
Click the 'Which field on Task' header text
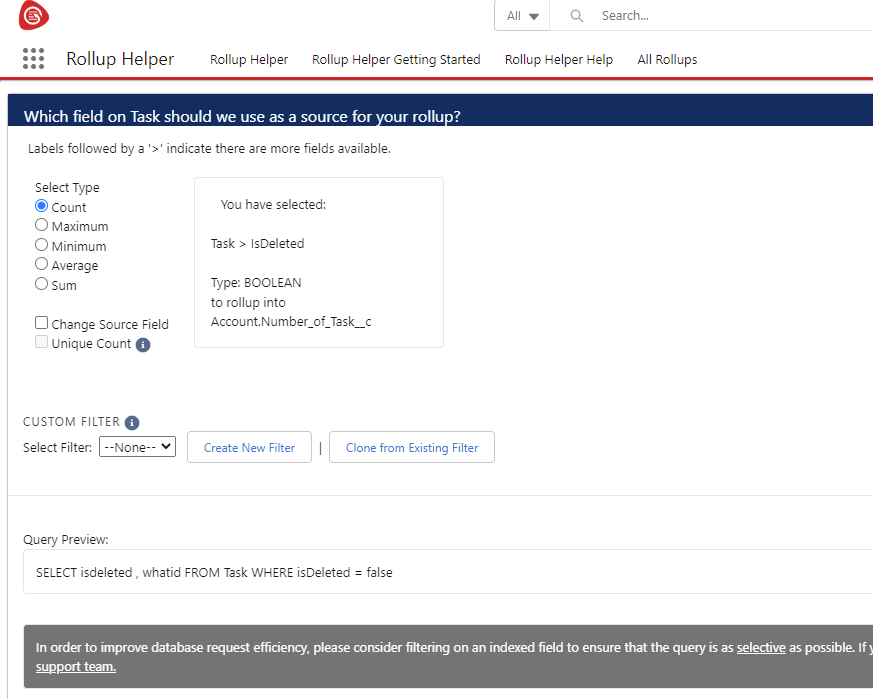pyautogui.click(x=242, y=116)
